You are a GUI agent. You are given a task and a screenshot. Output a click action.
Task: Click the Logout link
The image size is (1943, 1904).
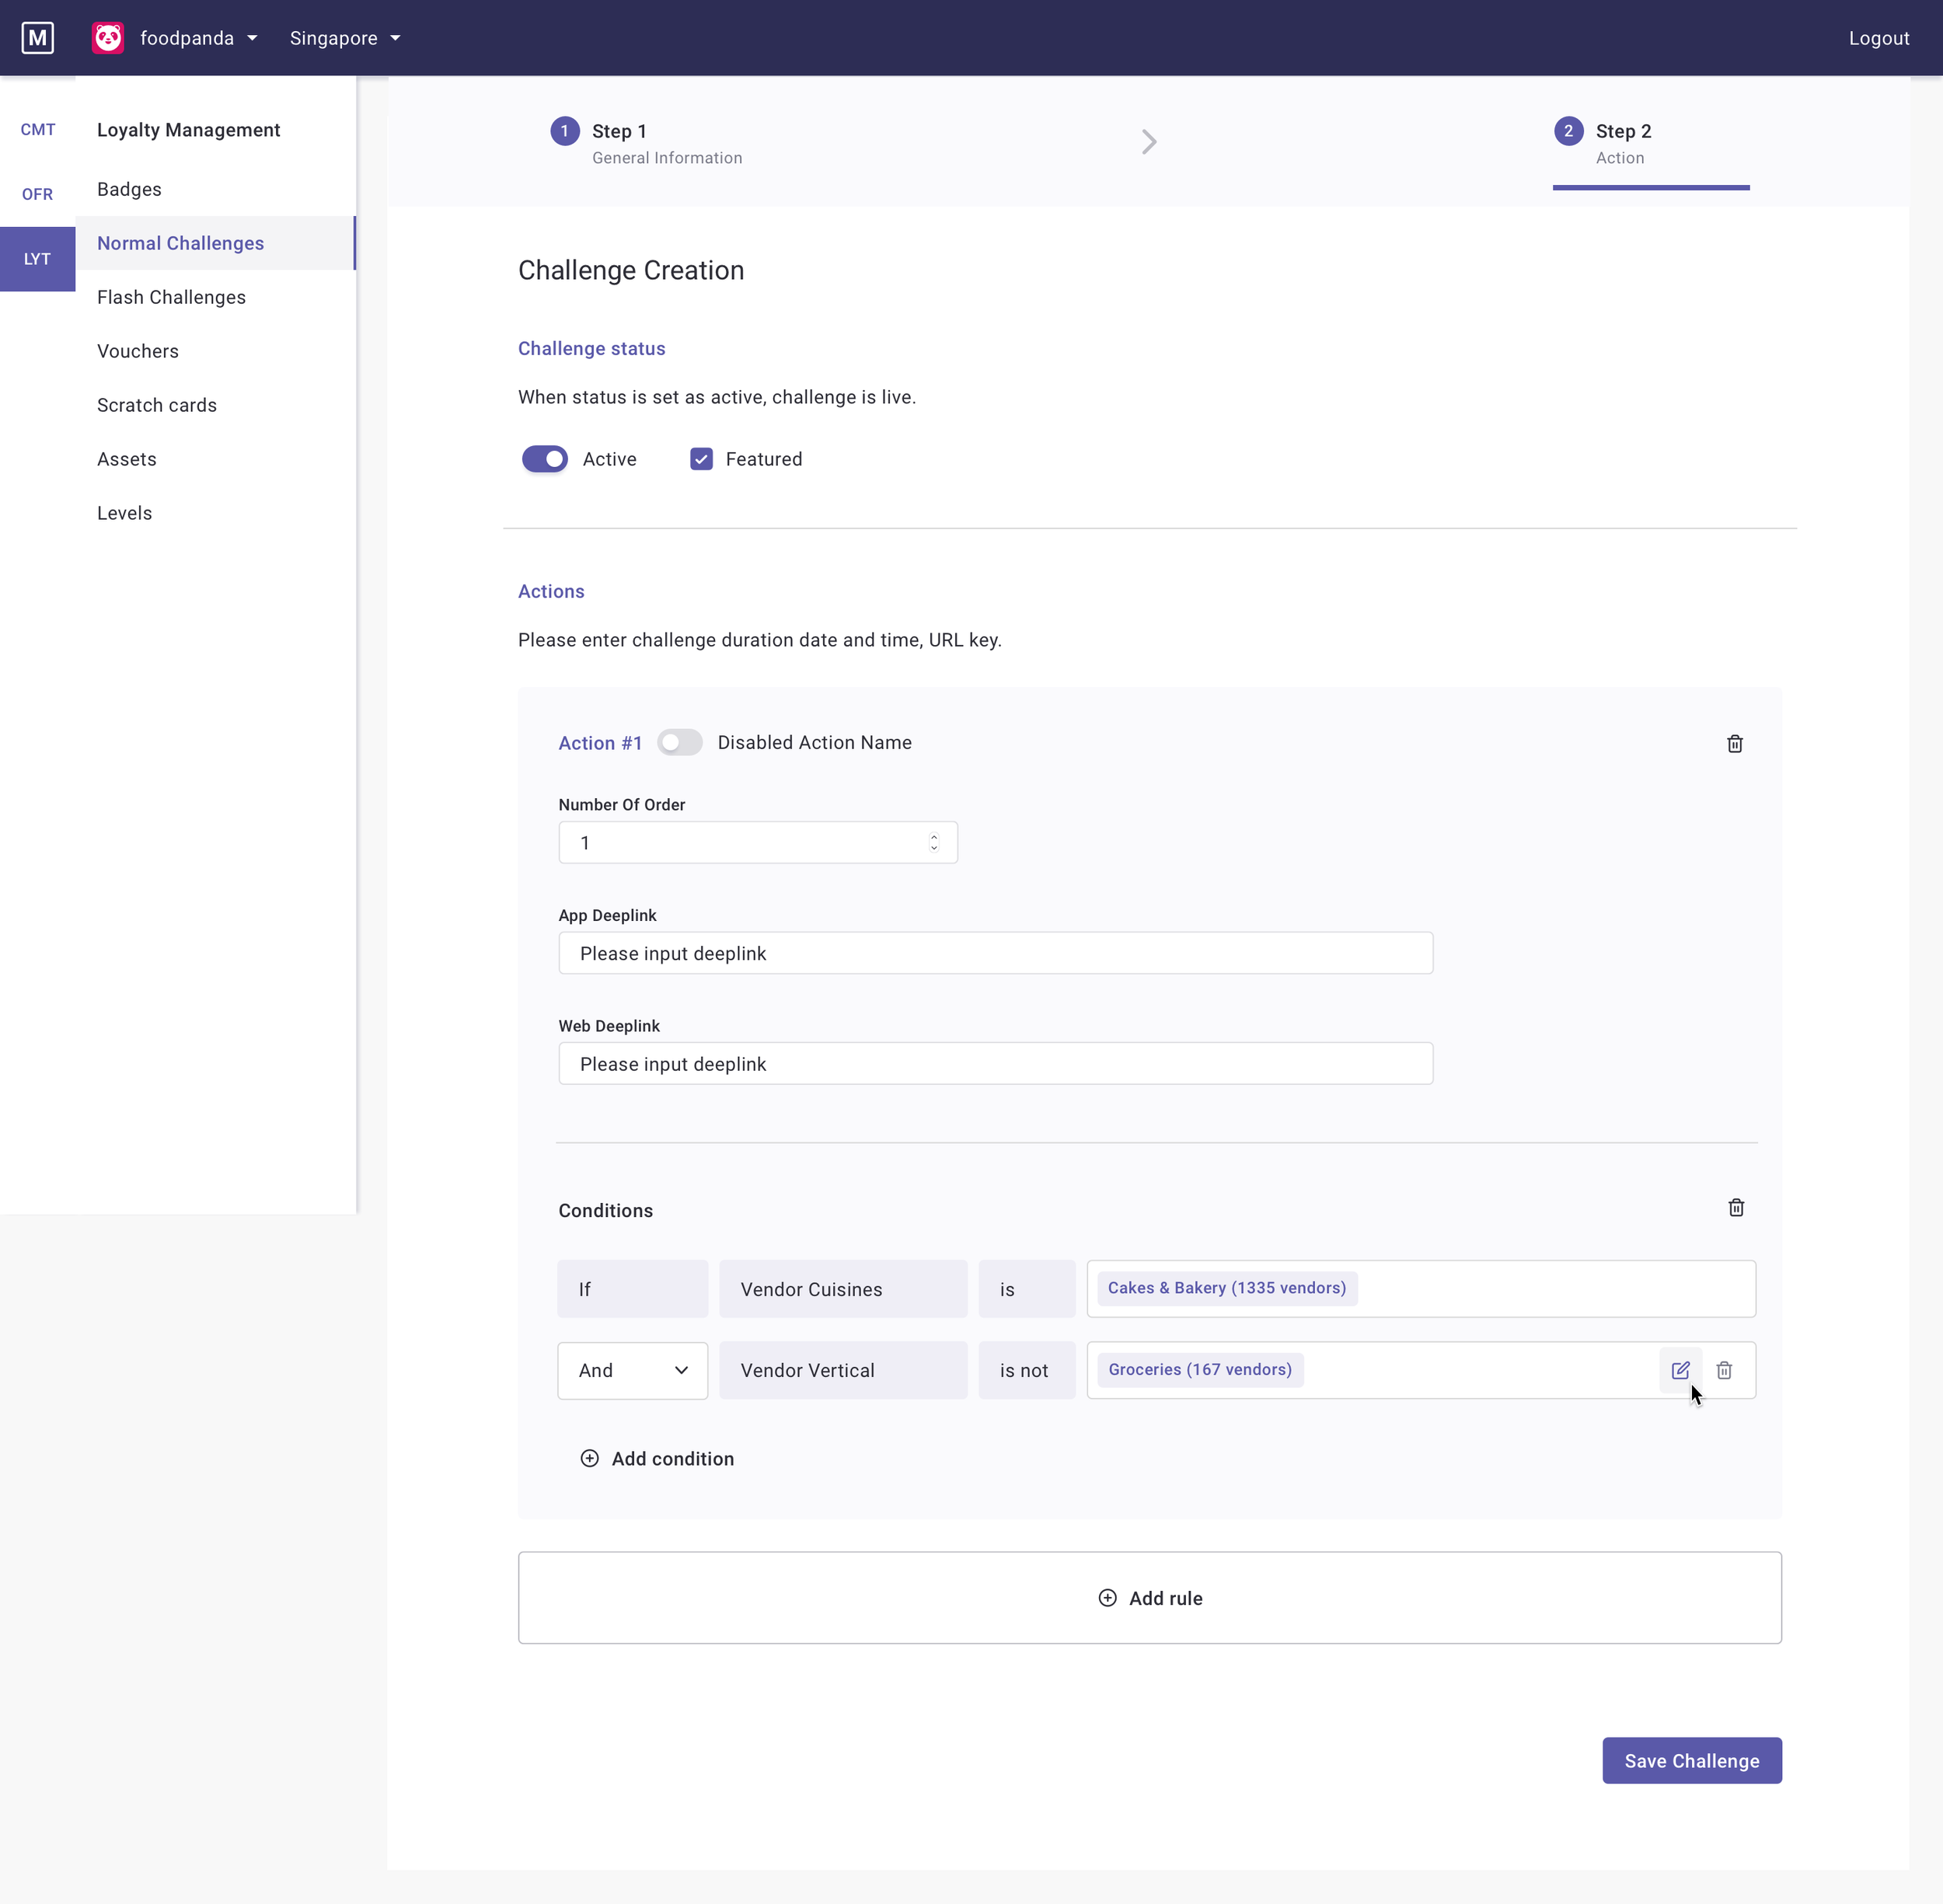pyautogui.click(x=1878, y=38)
